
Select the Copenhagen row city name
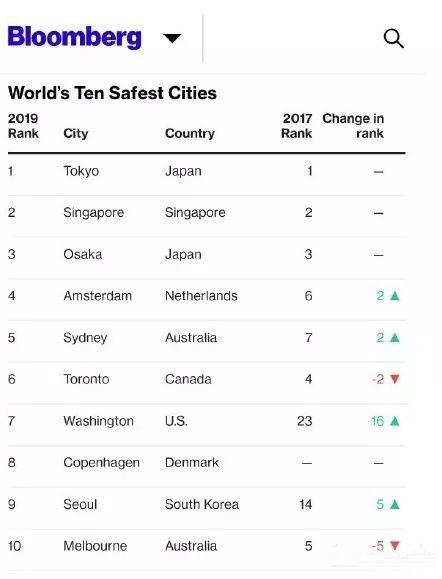[x=102, y=463]
